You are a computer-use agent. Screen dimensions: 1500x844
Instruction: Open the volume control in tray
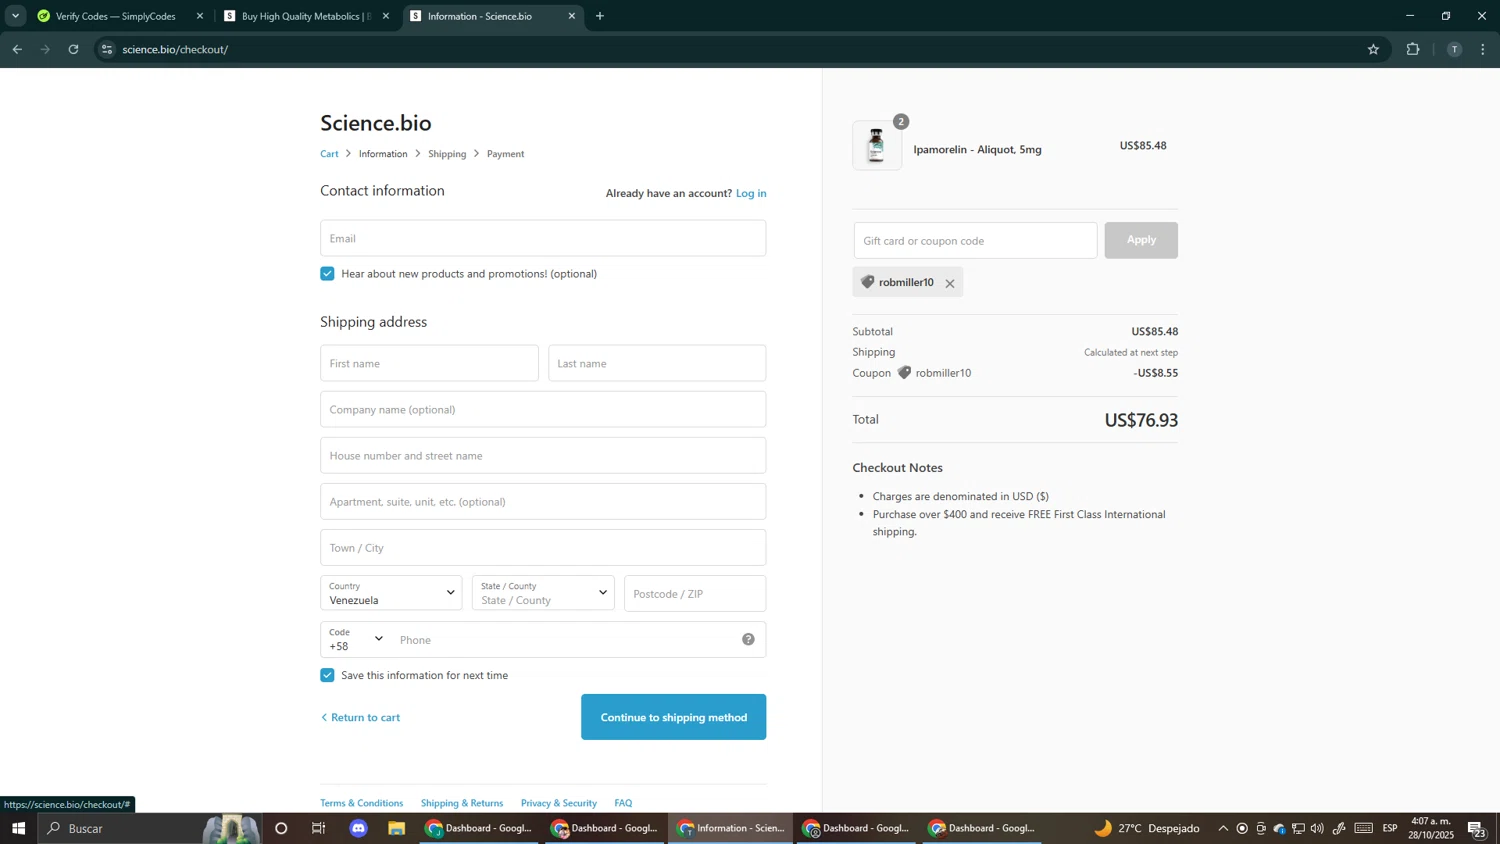click(1317, 828)
